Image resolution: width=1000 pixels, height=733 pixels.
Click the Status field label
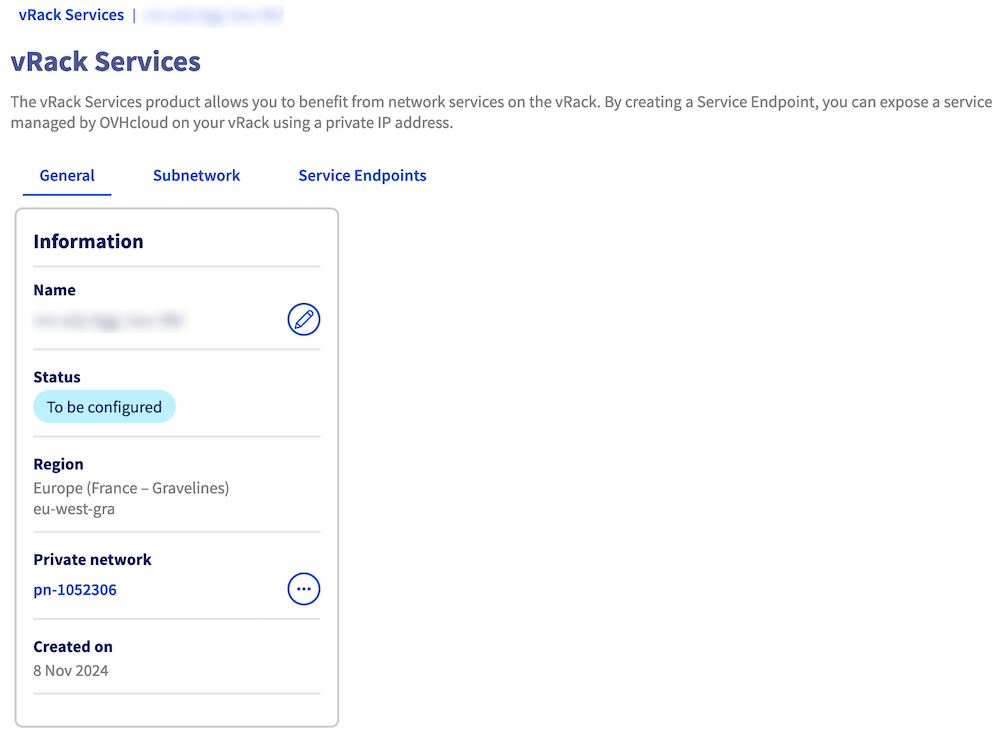coord(57,377)
